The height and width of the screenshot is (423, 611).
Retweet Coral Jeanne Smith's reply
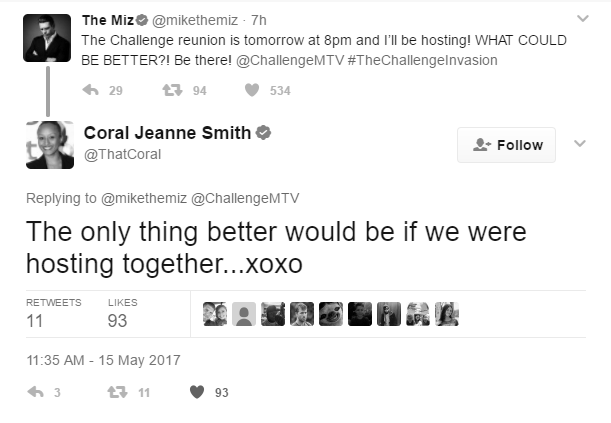click(x=117, y=392)
